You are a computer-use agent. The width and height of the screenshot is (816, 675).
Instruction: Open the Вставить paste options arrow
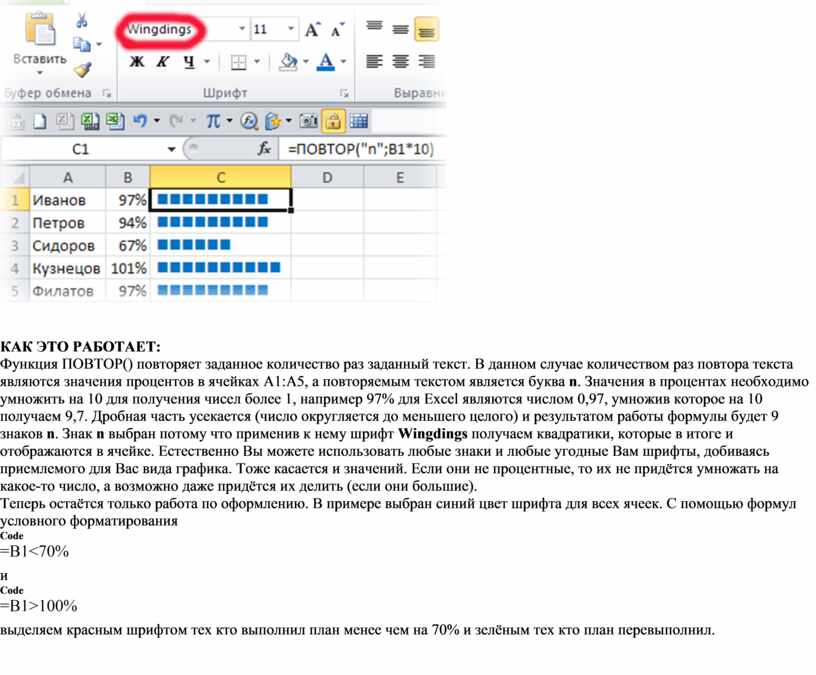coord(40,73)
